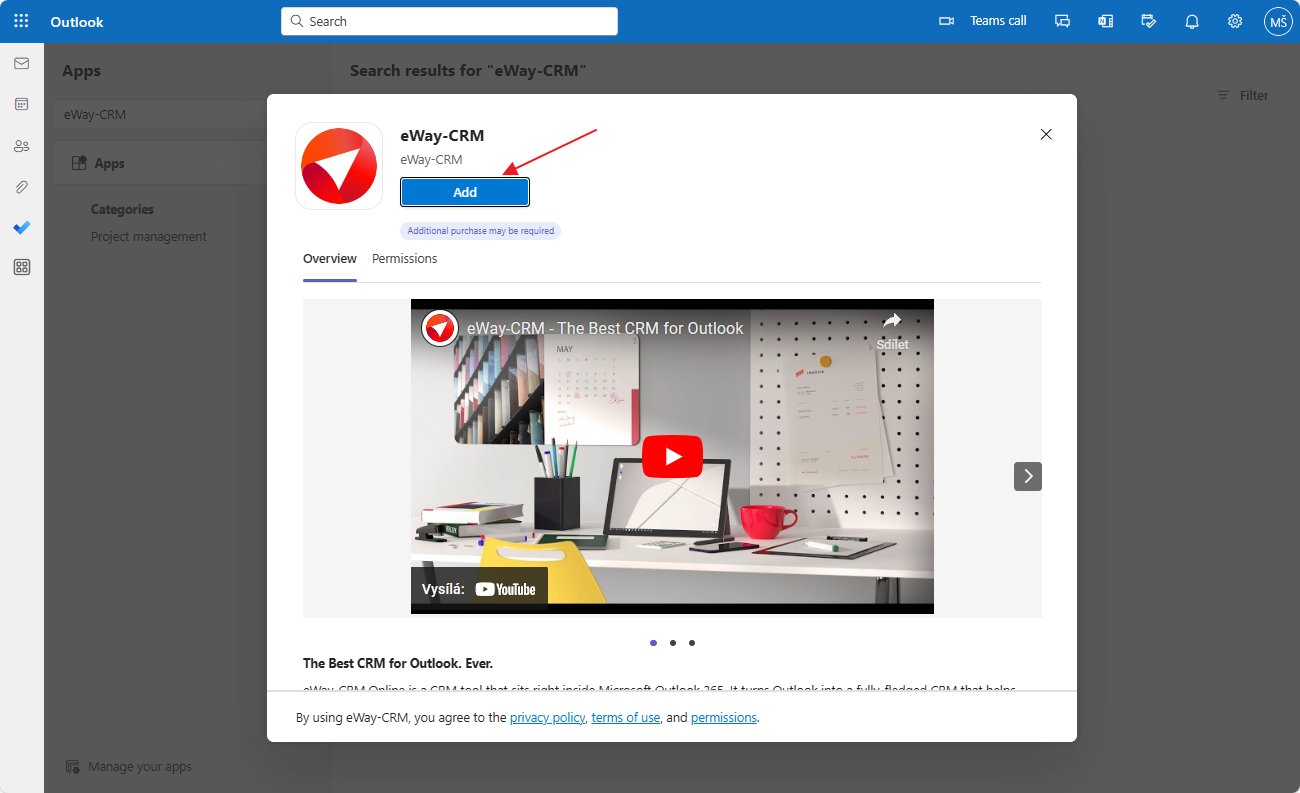
Task: Click the Apps search field with eWay-CRM
Action: point(160,114)
